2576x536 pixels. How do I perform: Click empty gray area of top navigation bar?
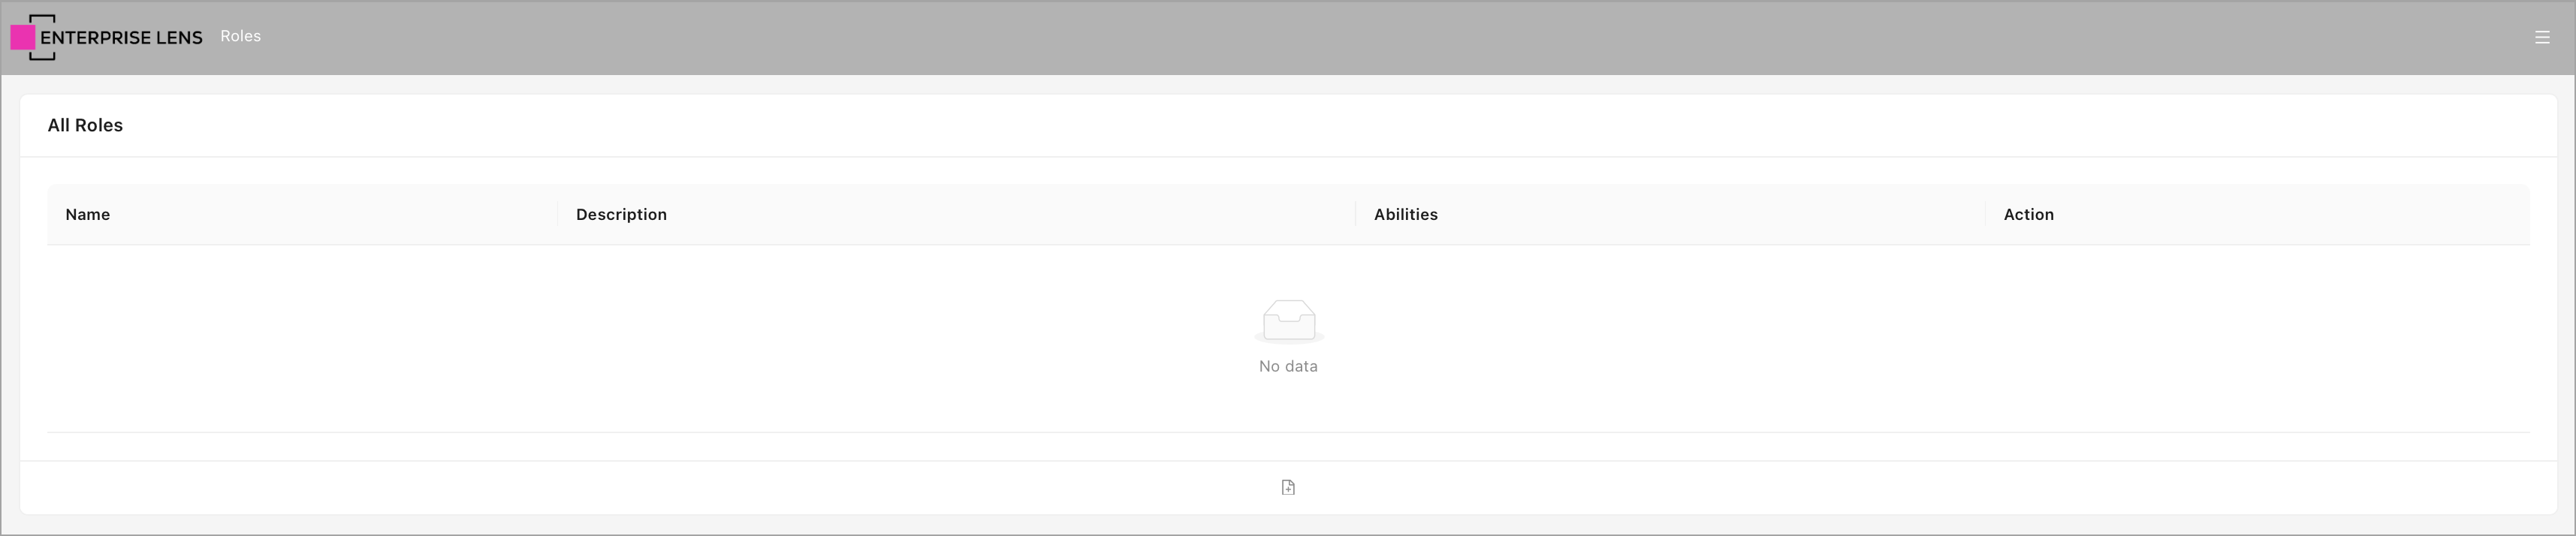pos(1300,37)
